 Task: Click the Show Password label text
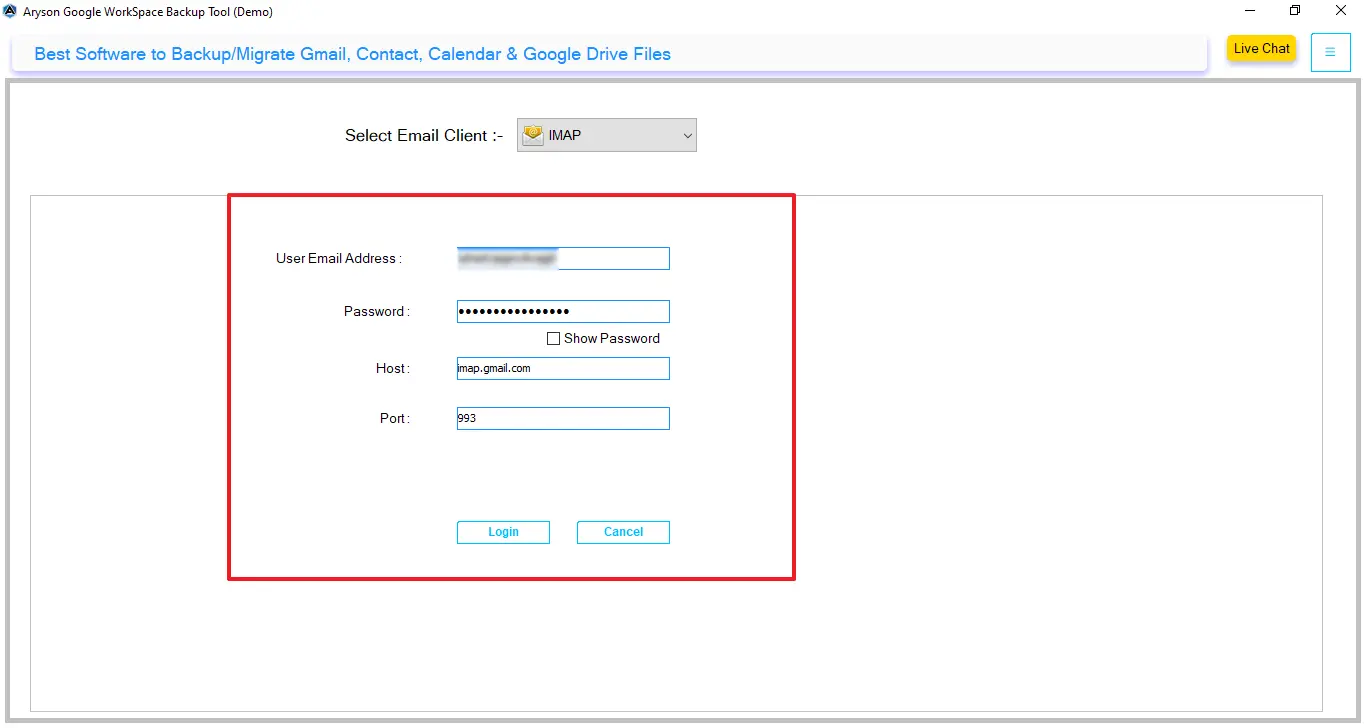611,339
